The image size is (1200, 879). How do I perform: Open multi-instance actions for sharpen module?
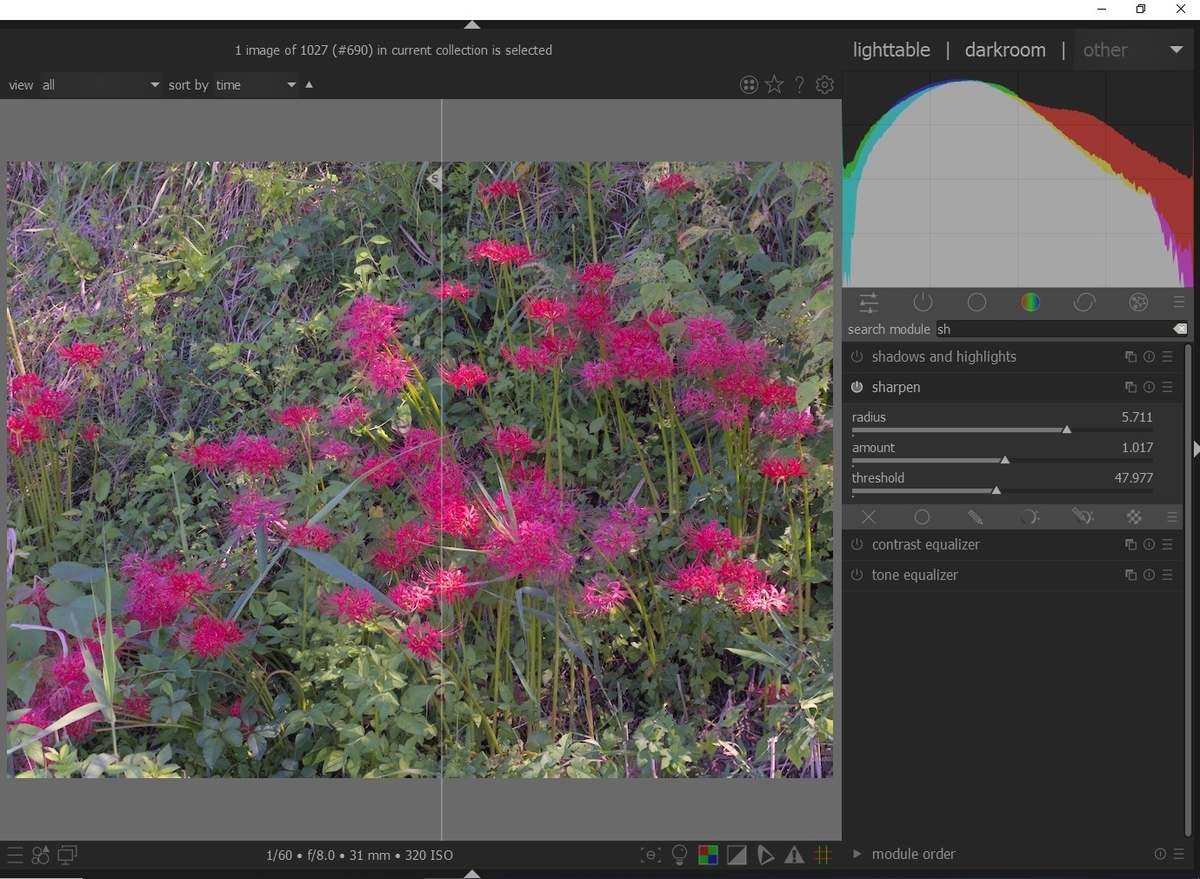pyautogui.click(x=1130, y=387)
